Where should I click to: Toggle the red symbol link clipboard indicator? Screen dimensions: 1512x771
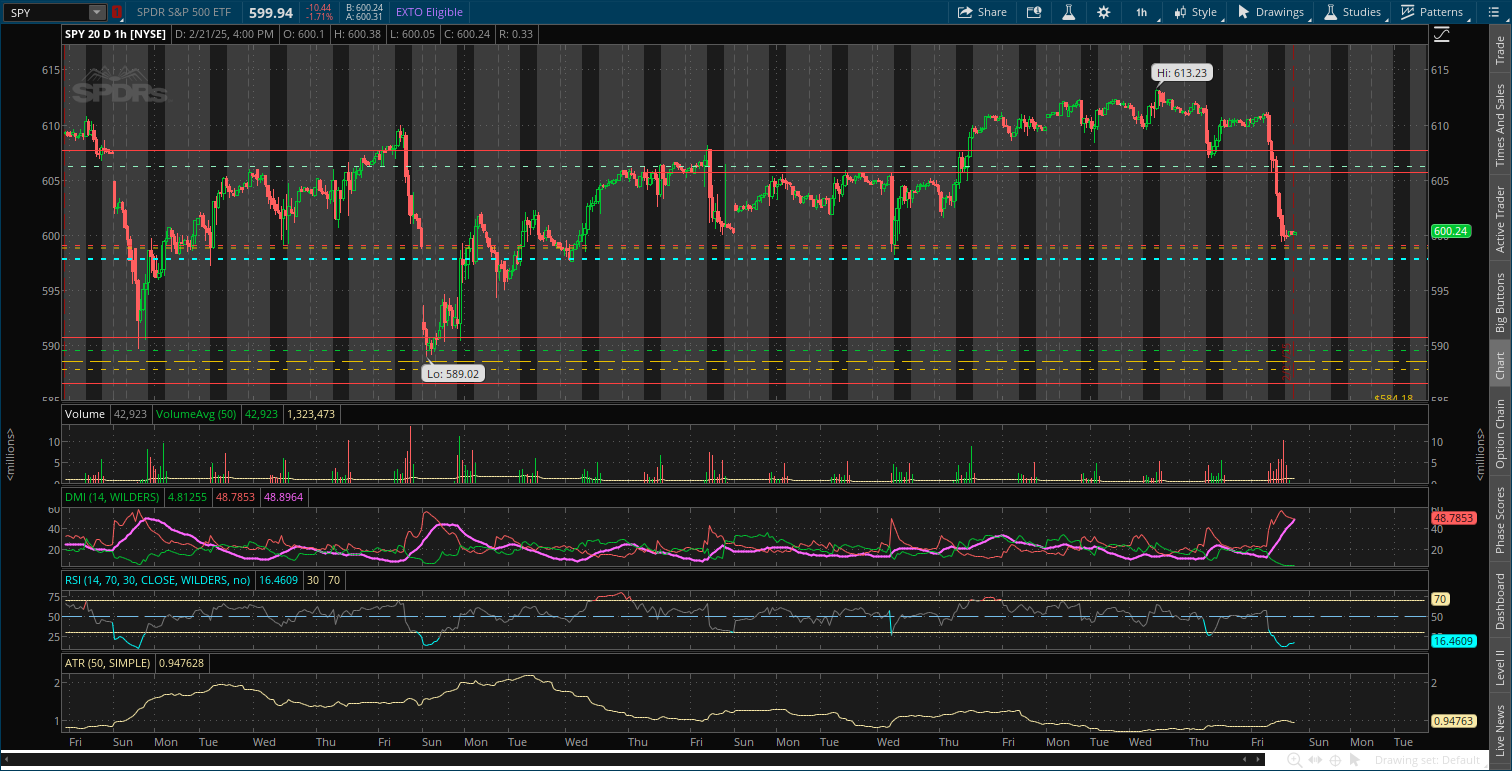pyautogui.click(x=116, y=12)
